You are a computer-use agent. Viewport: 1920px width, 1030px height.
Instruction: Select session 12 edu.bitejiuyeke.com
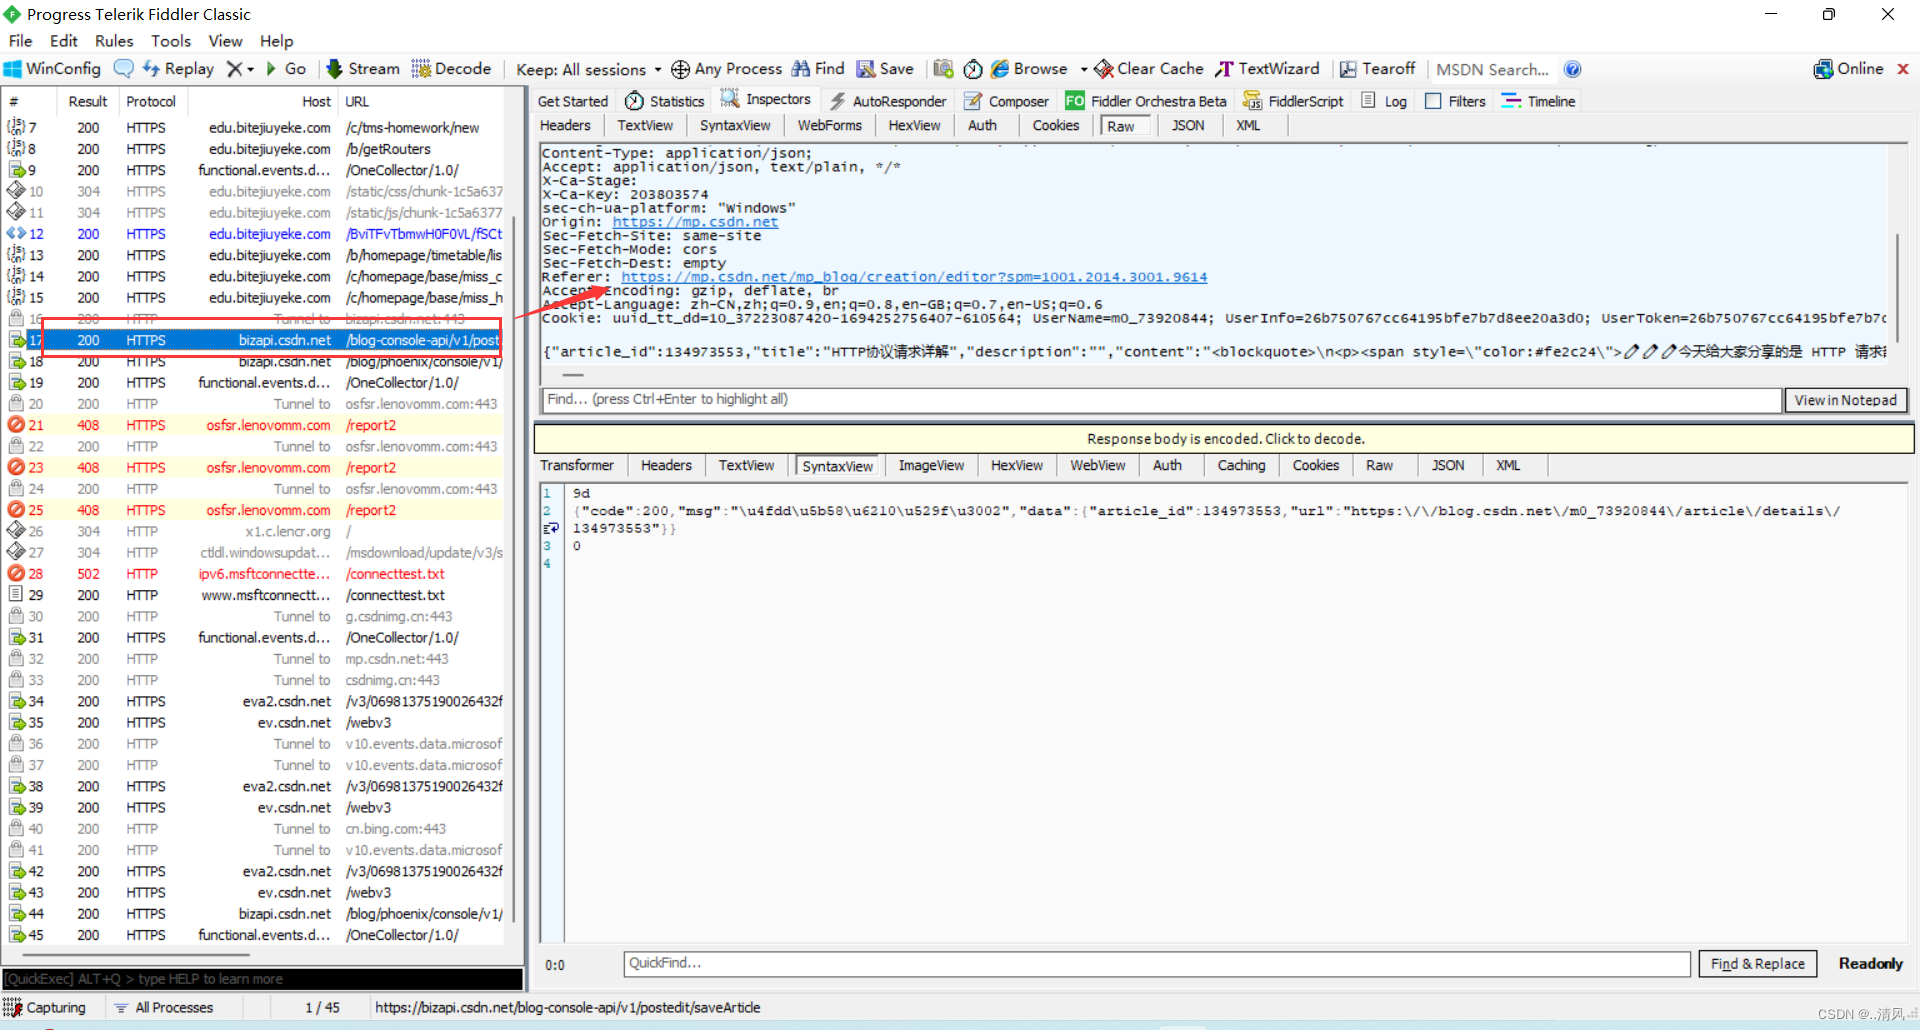pos(256,234)
